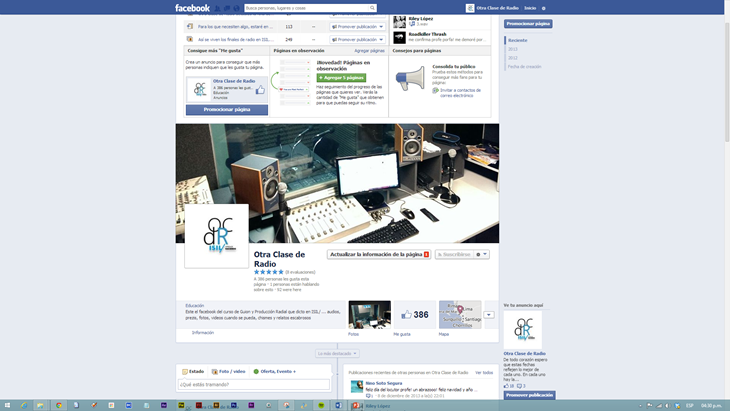The image size is (730, 411).
Task: Click the small page avatar next to Otra Clase de Radio in the header
Action: coord(470,8)
